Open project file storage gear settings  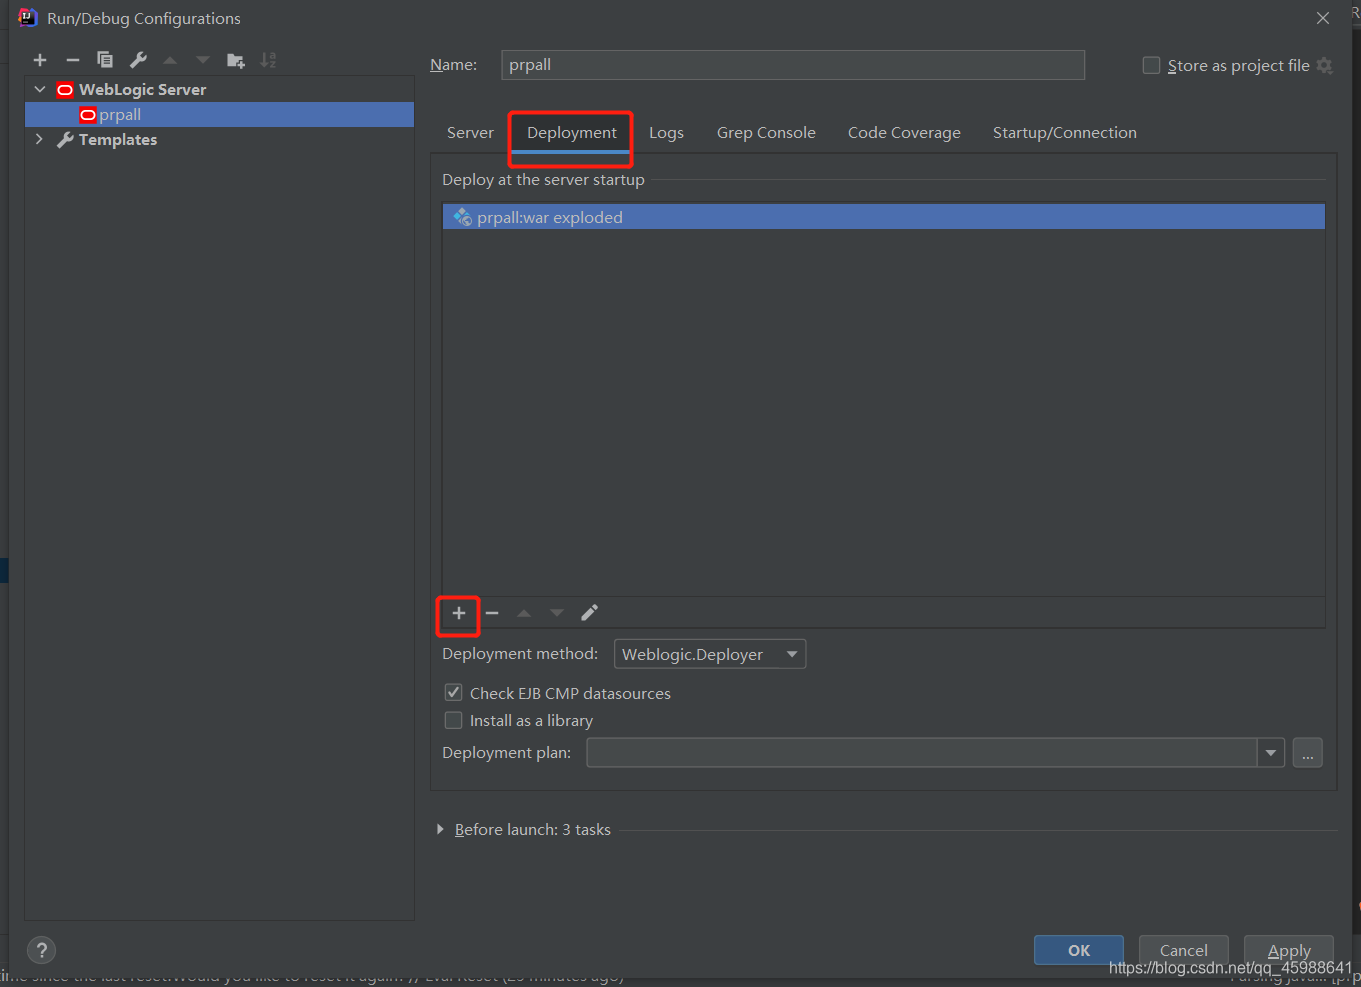[x=1325, y=66]
